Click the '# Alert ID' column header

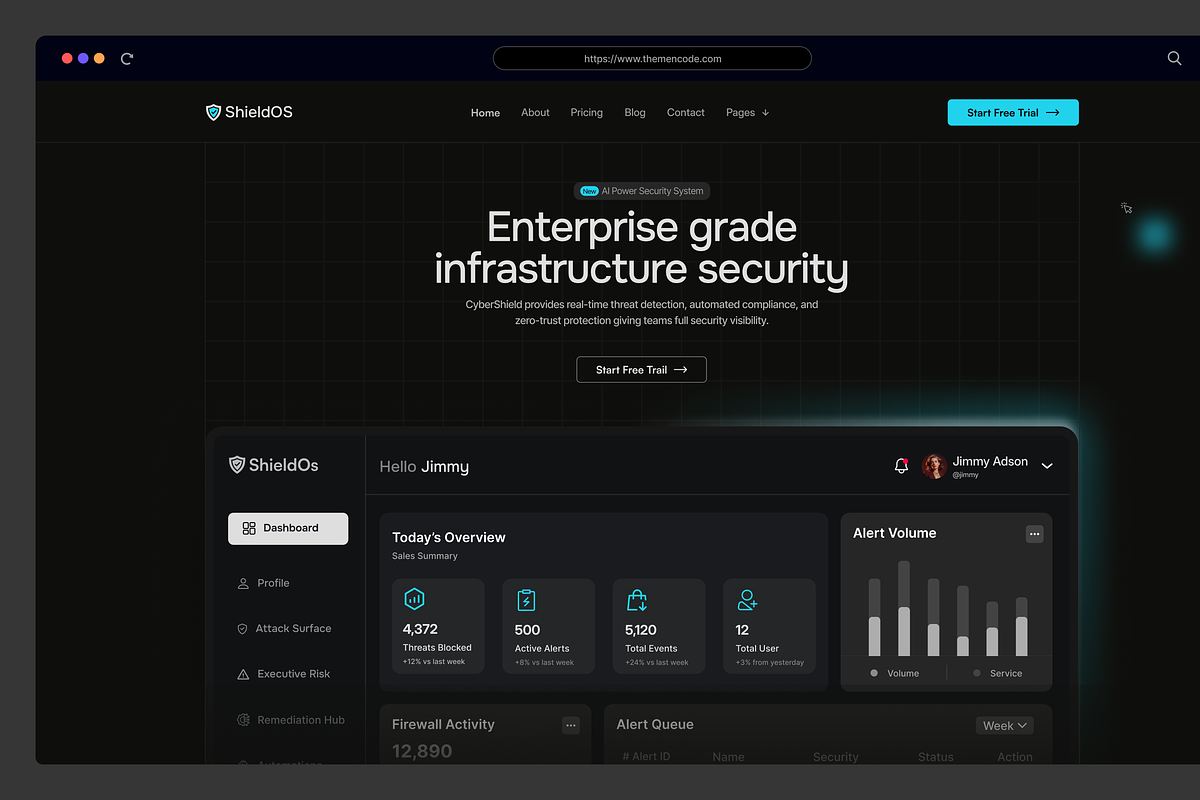(x=646, y=757)
